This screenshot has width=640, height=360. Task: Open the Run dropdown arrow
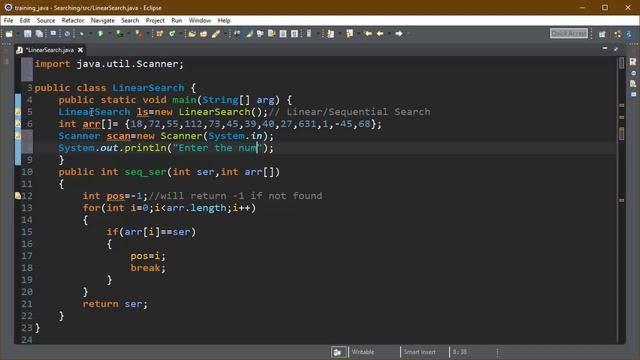click(x=109, y=33)
